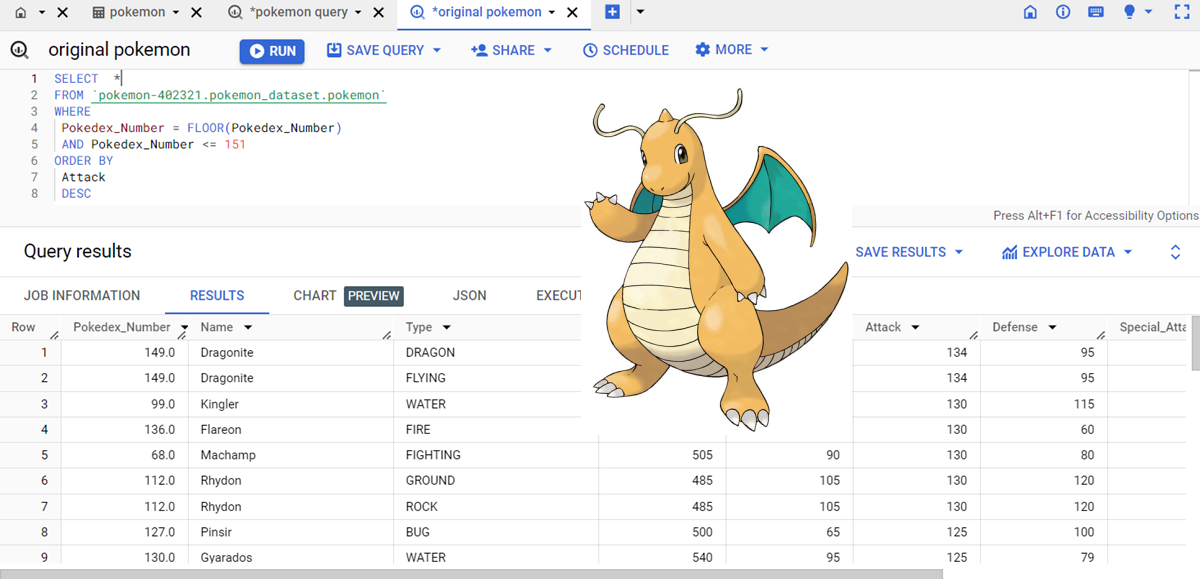Click the vertical results scrollbar
1200x579 pixels.
tap(1193, 344)
